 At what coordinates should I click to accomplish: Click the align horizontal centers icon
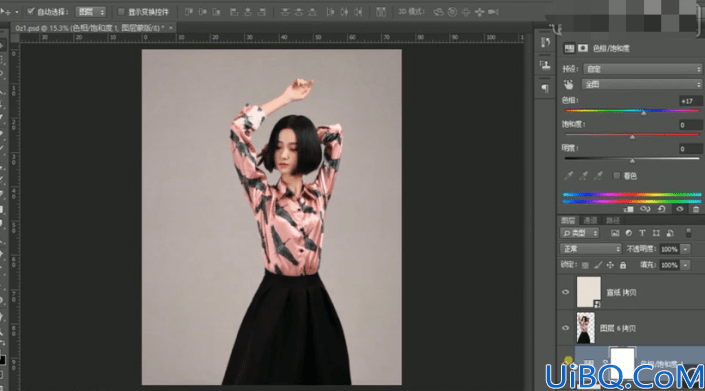[x=248, y=12]
